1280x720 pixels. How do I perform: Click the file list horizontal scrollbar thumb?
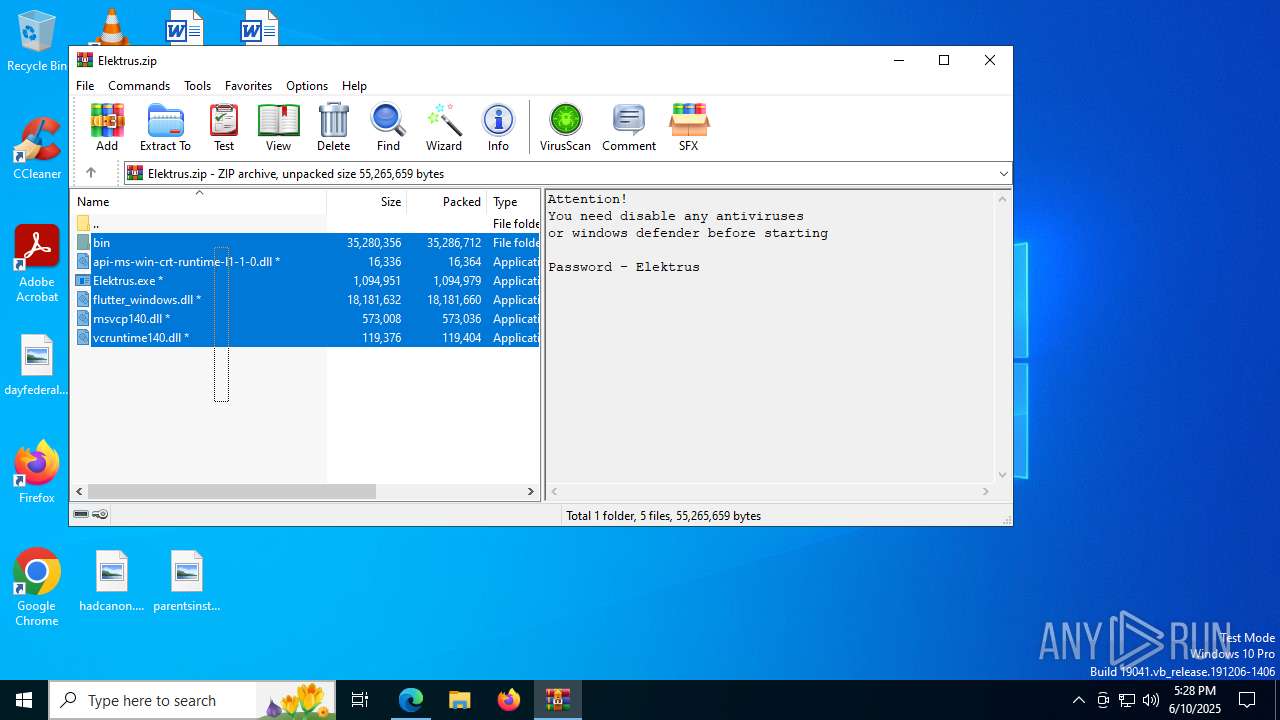click(x=231, y=491)
